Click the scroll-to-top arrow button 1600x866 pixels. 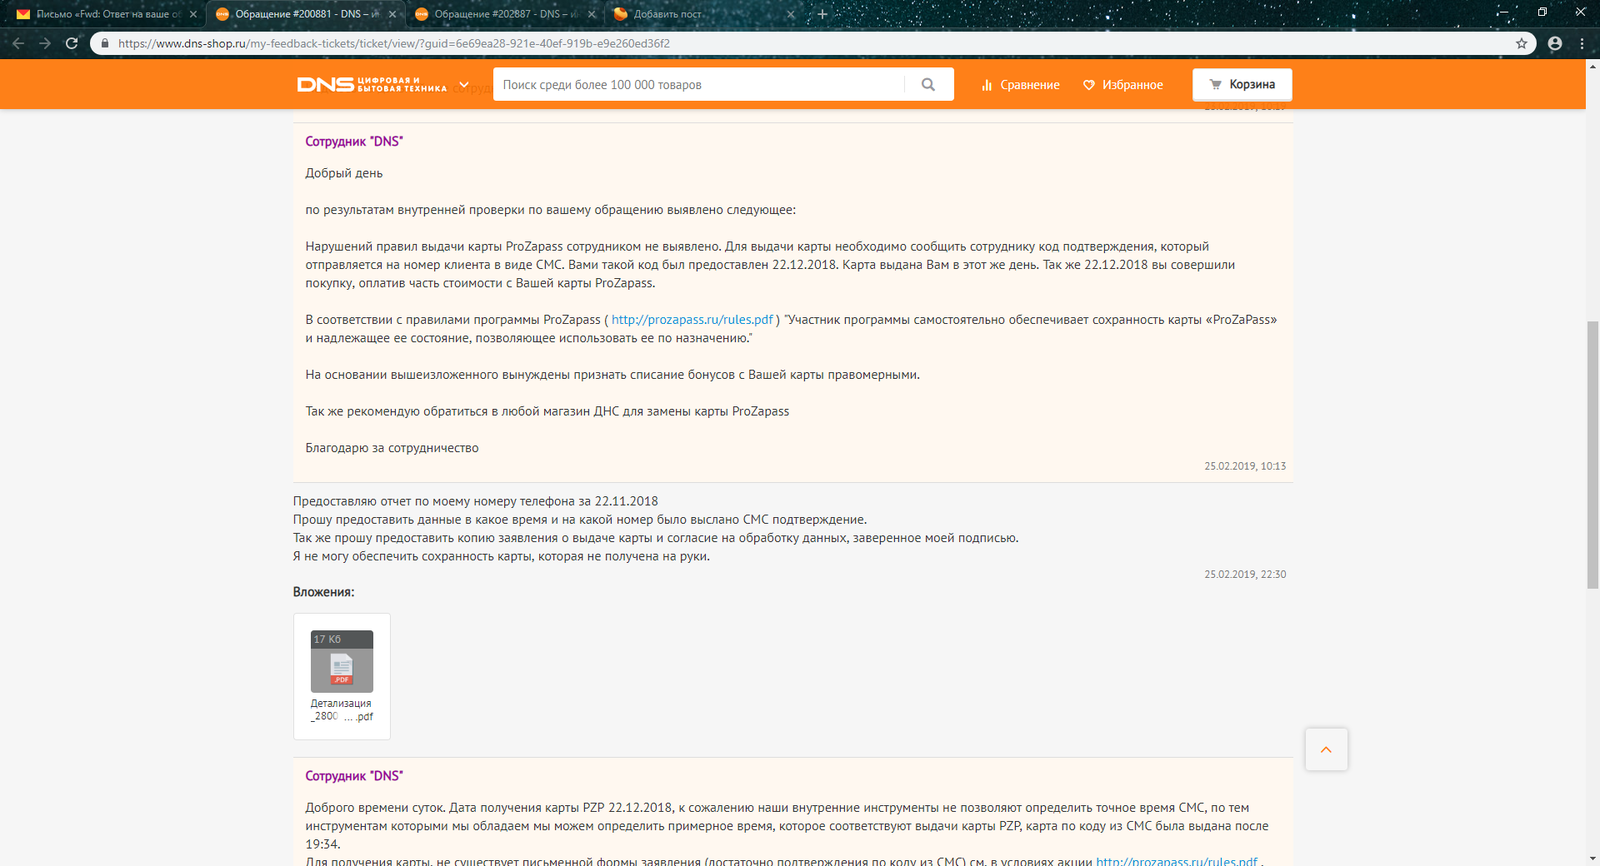click(x=1326, y=750)
